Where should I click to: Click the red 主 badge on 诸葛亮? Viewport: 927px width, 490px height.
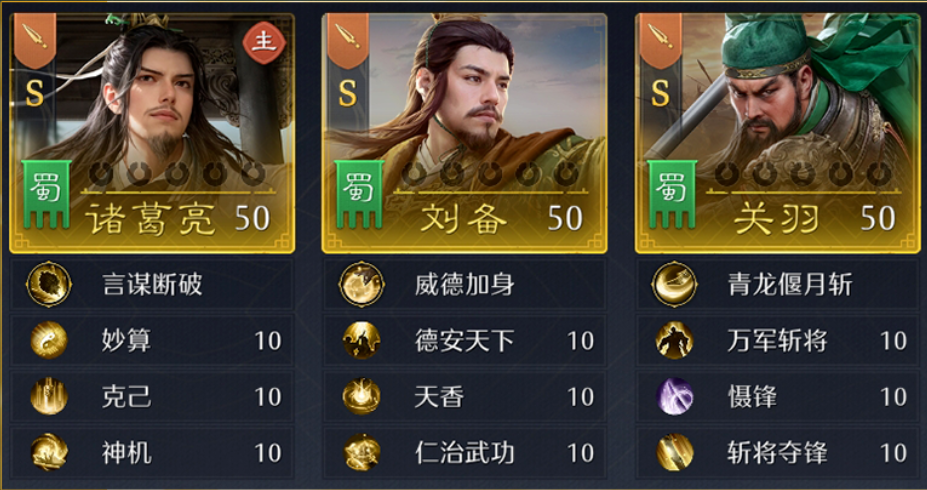pyautogui.click(x=264, y=43)
